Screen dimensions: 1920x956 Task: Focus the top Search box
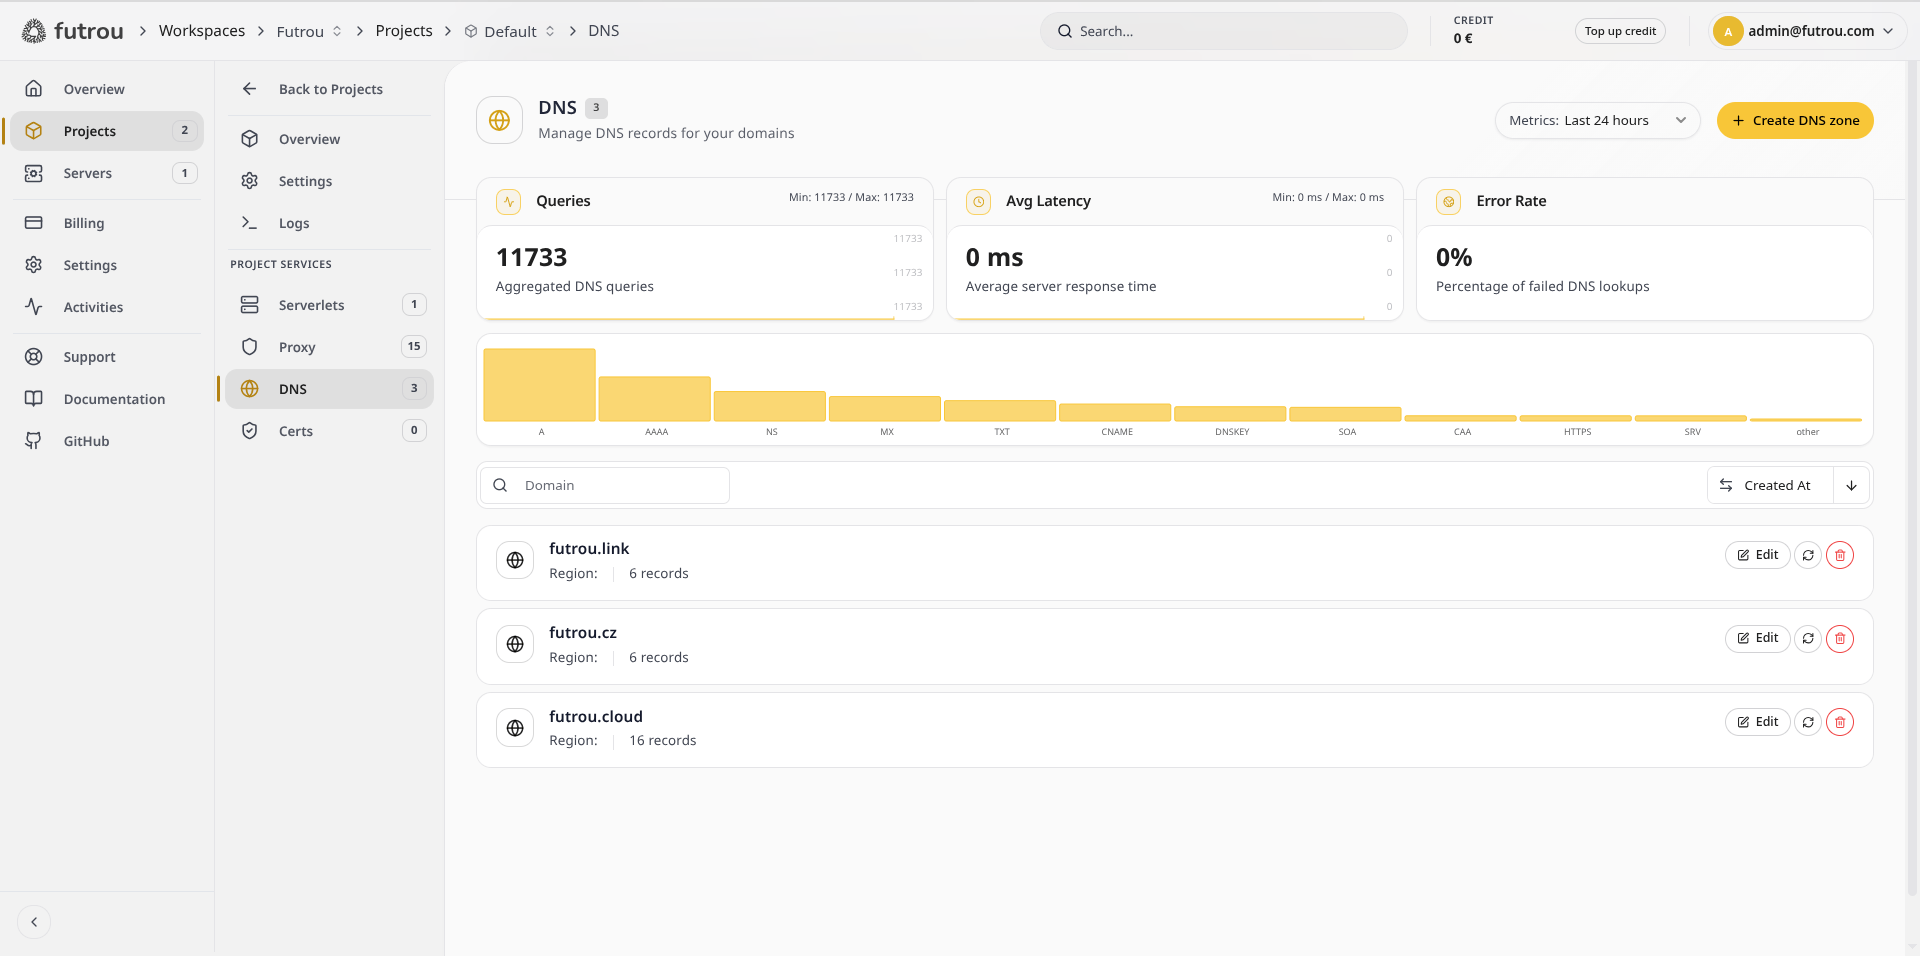click(x=1224, y=31)
